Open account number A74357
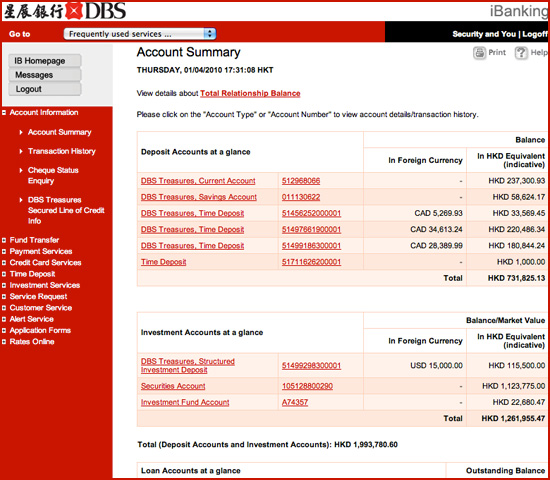The height and width of the screenshot is (480, 550). pos(295,402)
